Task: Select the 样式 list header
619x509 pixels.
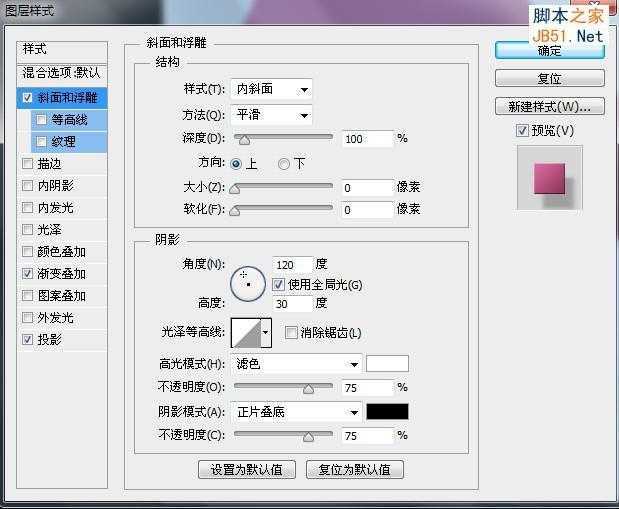Action: point(62,51)
